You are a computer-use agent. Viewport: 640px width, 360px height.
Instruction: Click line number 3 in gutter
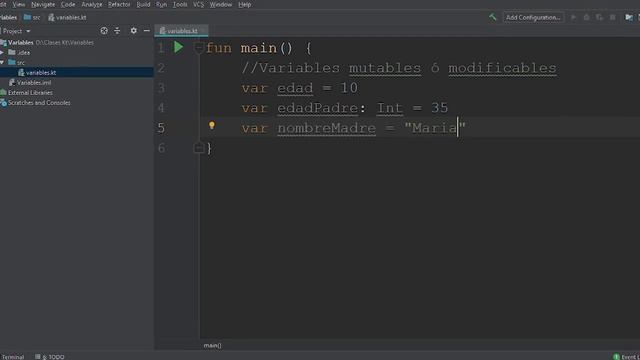point(161,88)
